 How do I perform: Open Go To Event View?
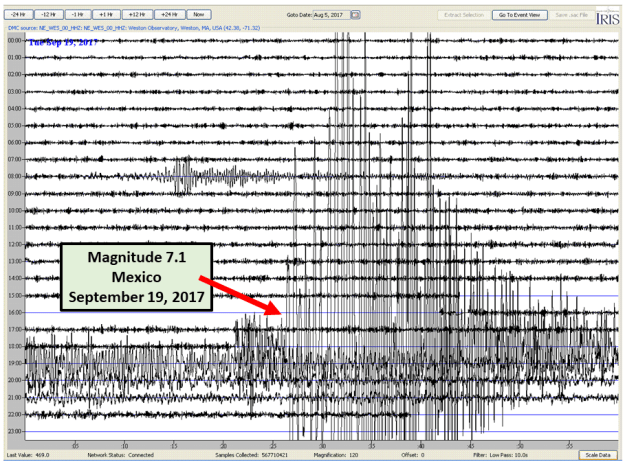click(519, 16)
